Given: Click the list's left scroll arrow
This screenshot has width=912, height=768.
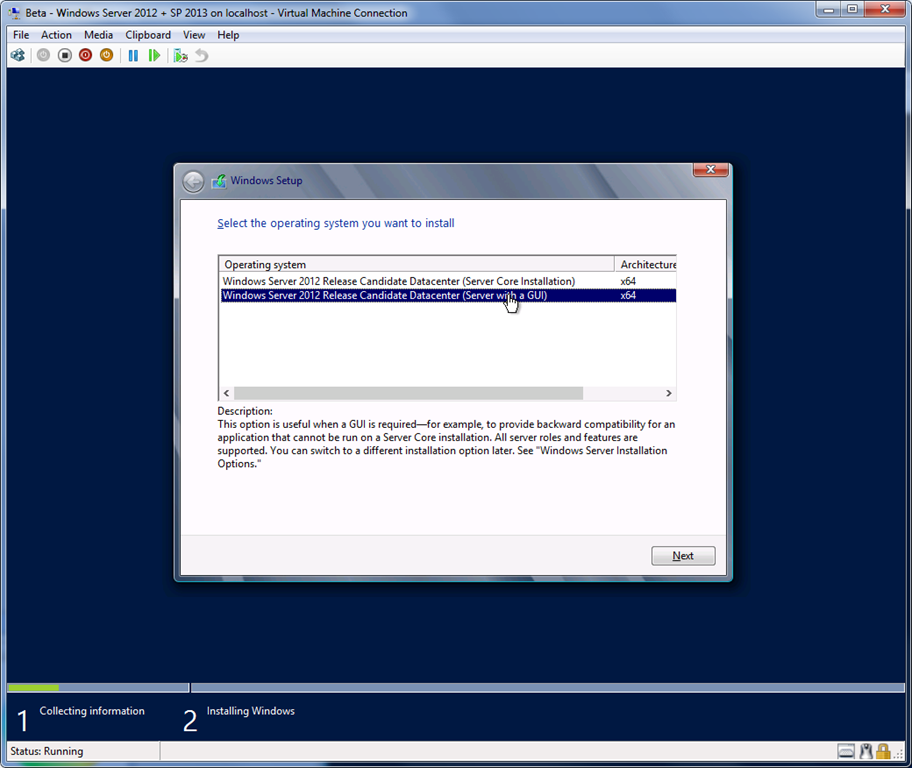Looking at the screenshot, I should tap(226, 393).
